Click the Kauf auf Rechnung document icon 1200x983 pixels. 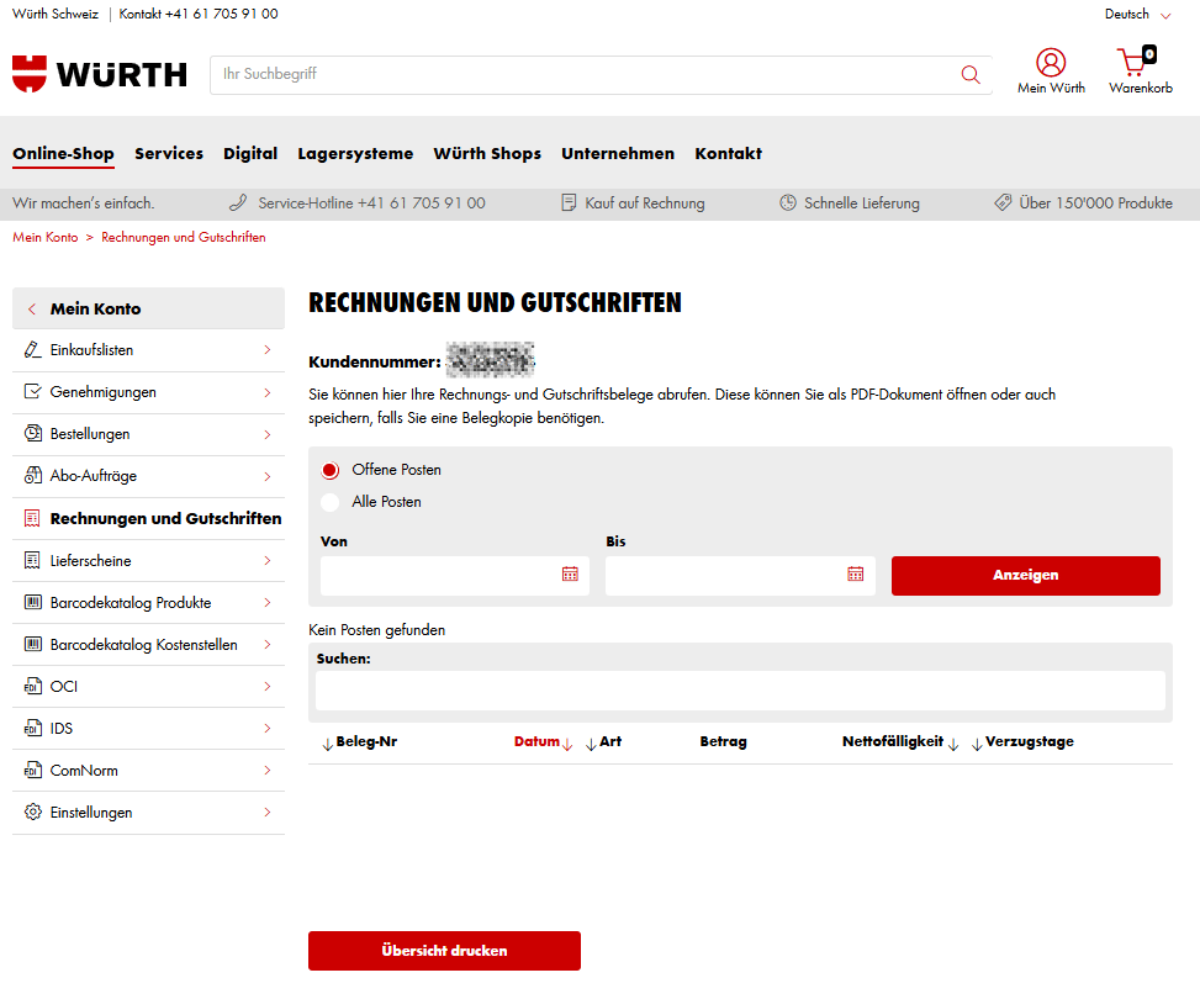[569, 203]
